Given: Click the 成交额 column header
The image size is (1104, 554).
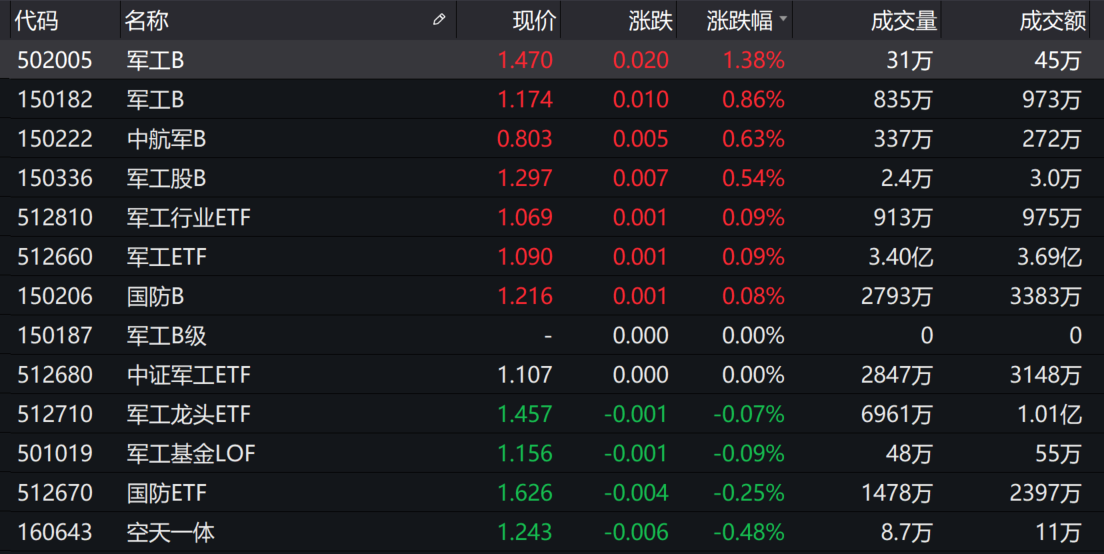Looking at the screenshot, I should [1050, 20].
